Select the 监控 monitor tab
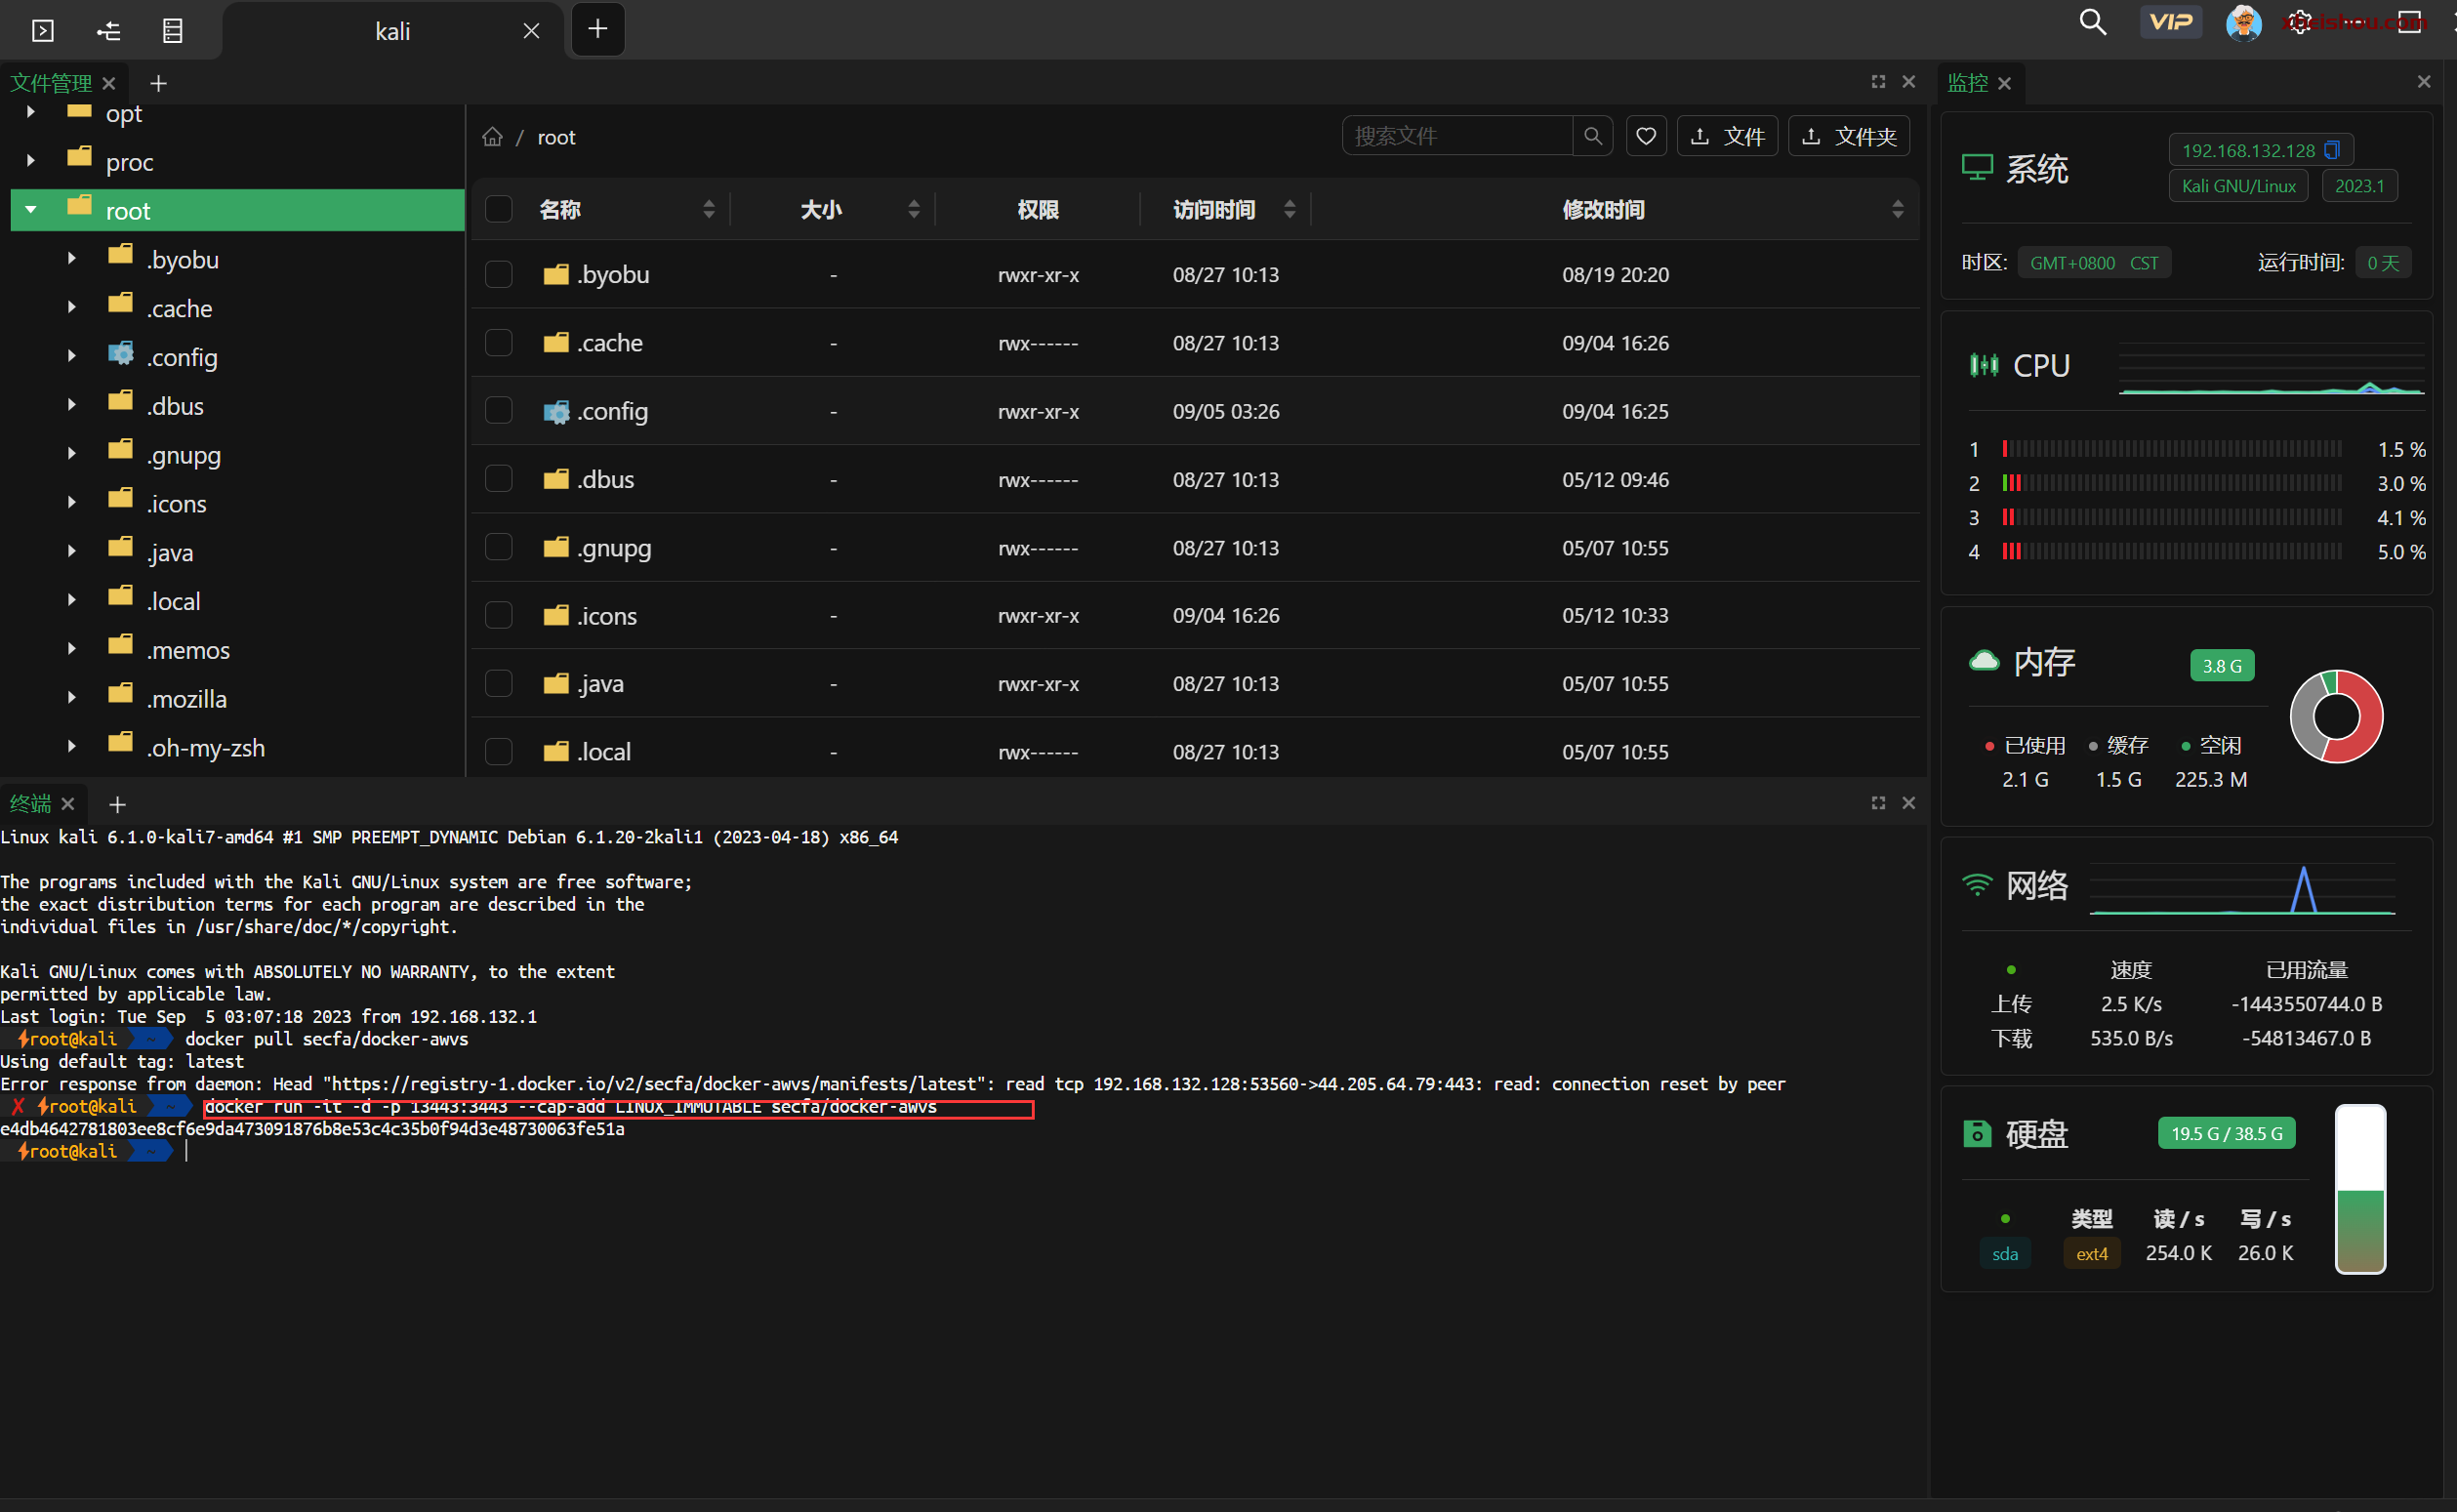The height and width of the screenshot is (1512, 2457). [1967, 83]
